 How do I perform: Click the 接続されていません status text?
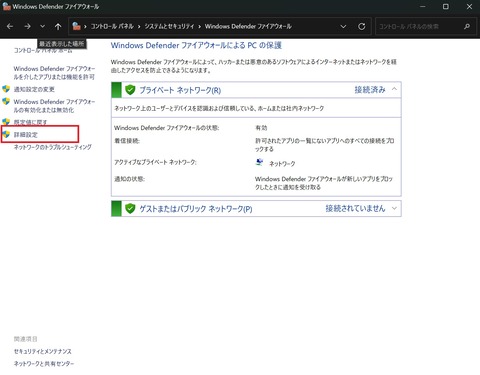(355, 208)
